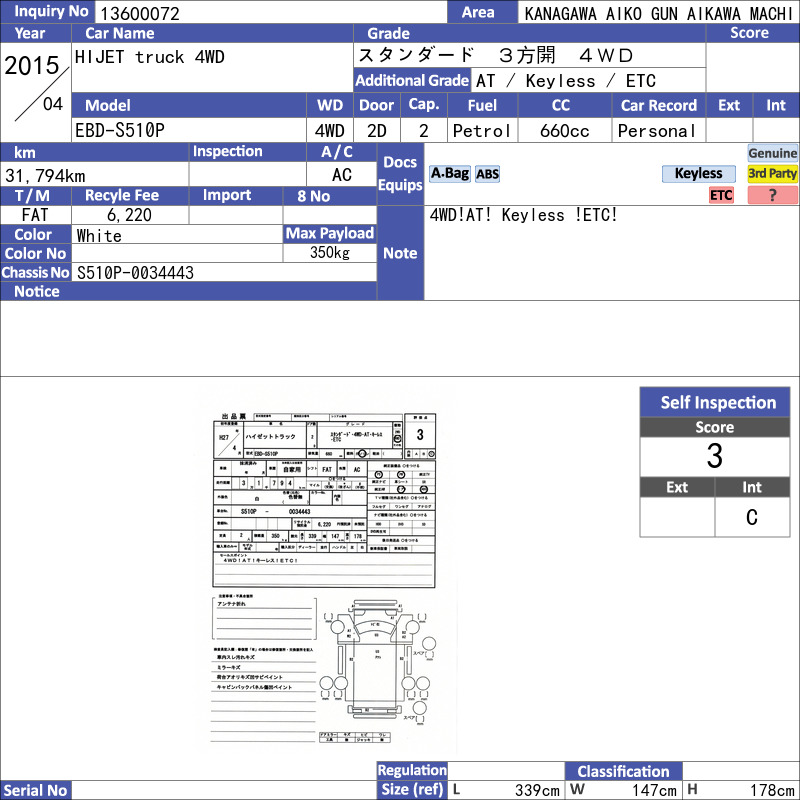Click the ABS equipment badge

tap(487, 174)
